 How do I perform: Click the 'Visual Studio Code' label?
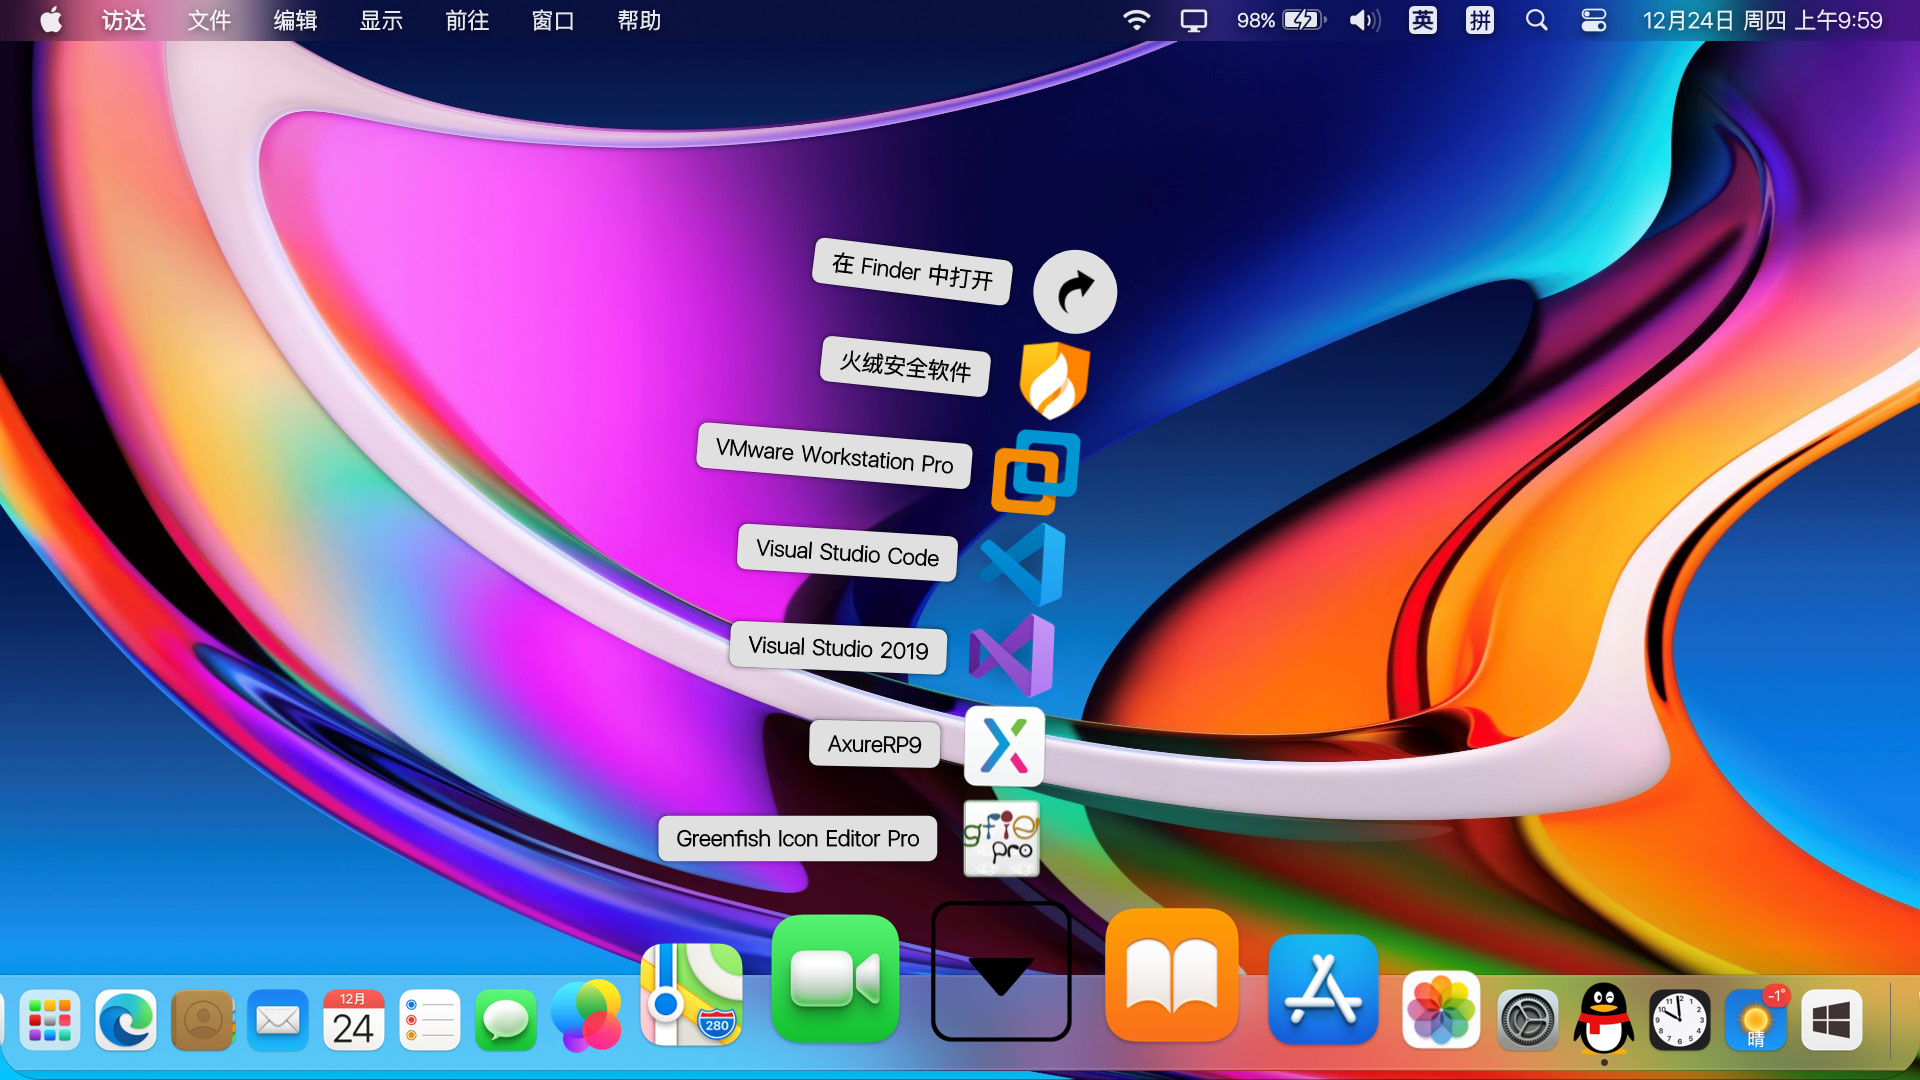847,552
